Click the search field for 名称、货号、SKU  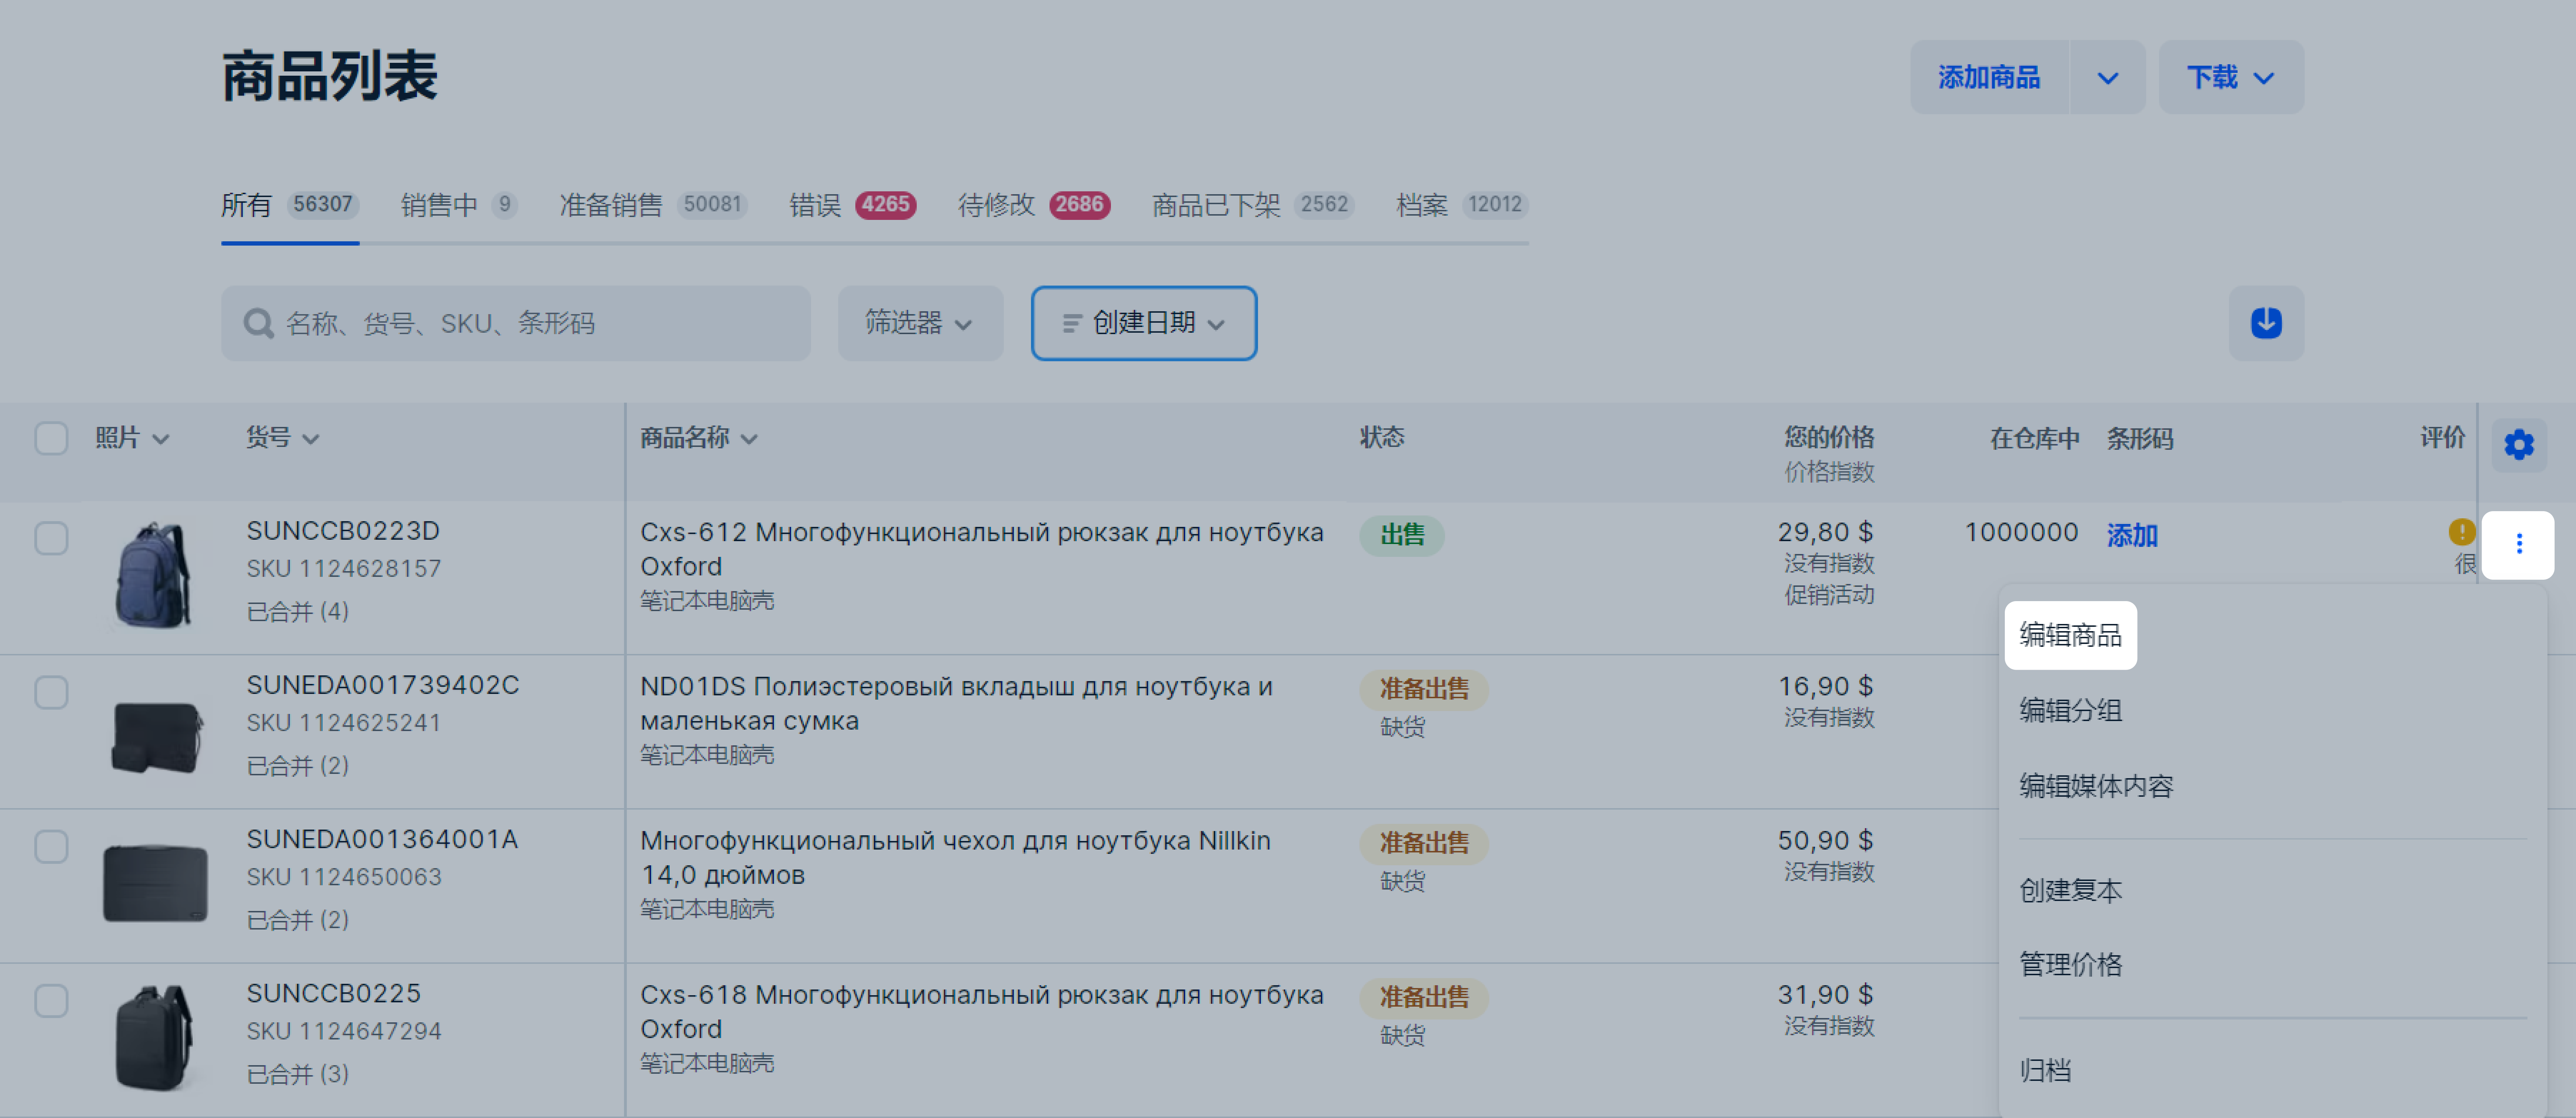[516, 323]
